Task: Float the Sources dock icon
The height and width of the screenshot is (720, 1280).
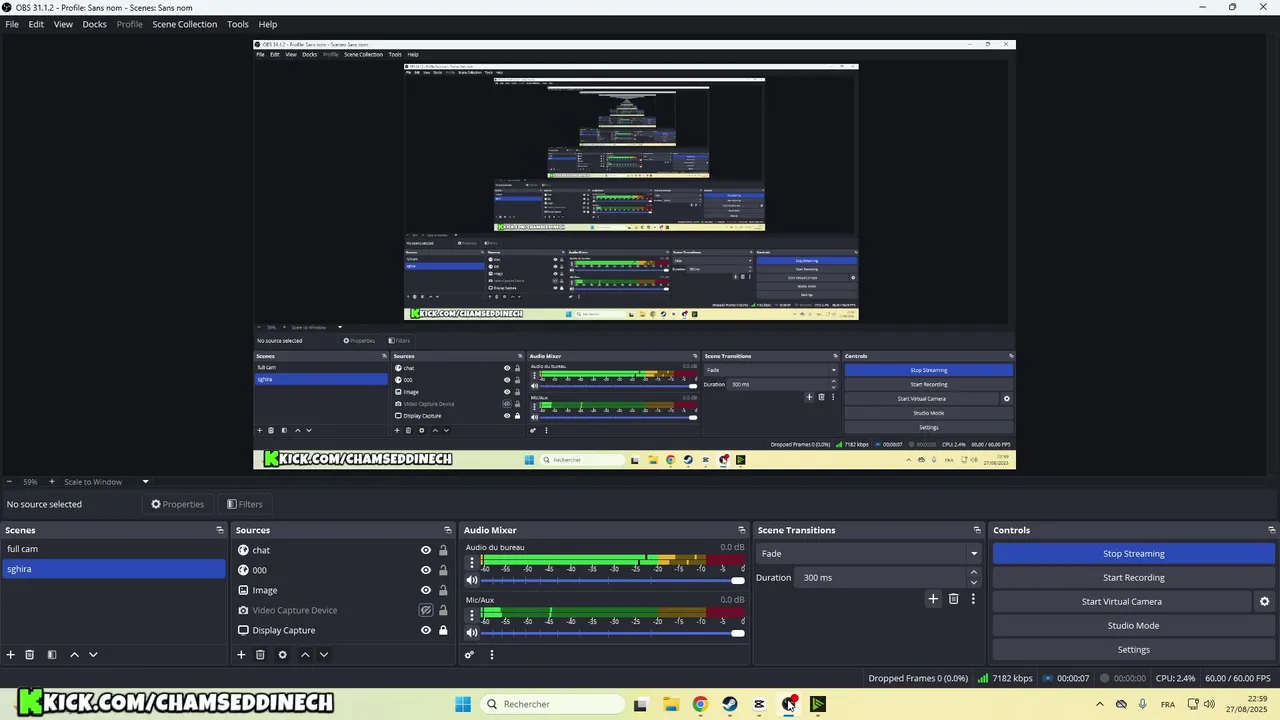Action: pos(448,530)
